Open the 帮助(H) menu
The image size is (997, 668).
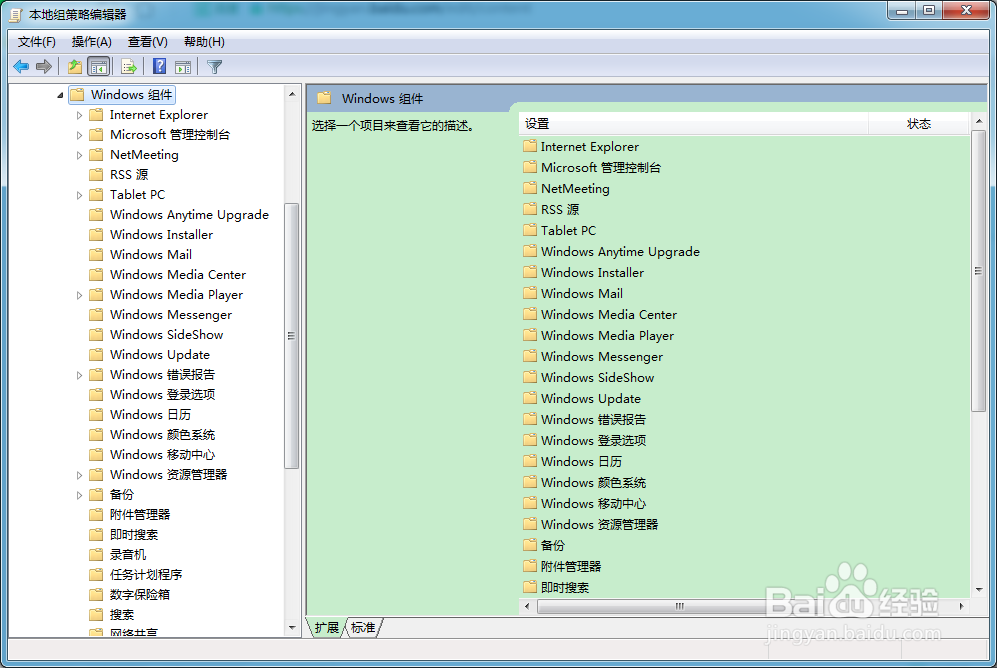[x=204, y=42]
